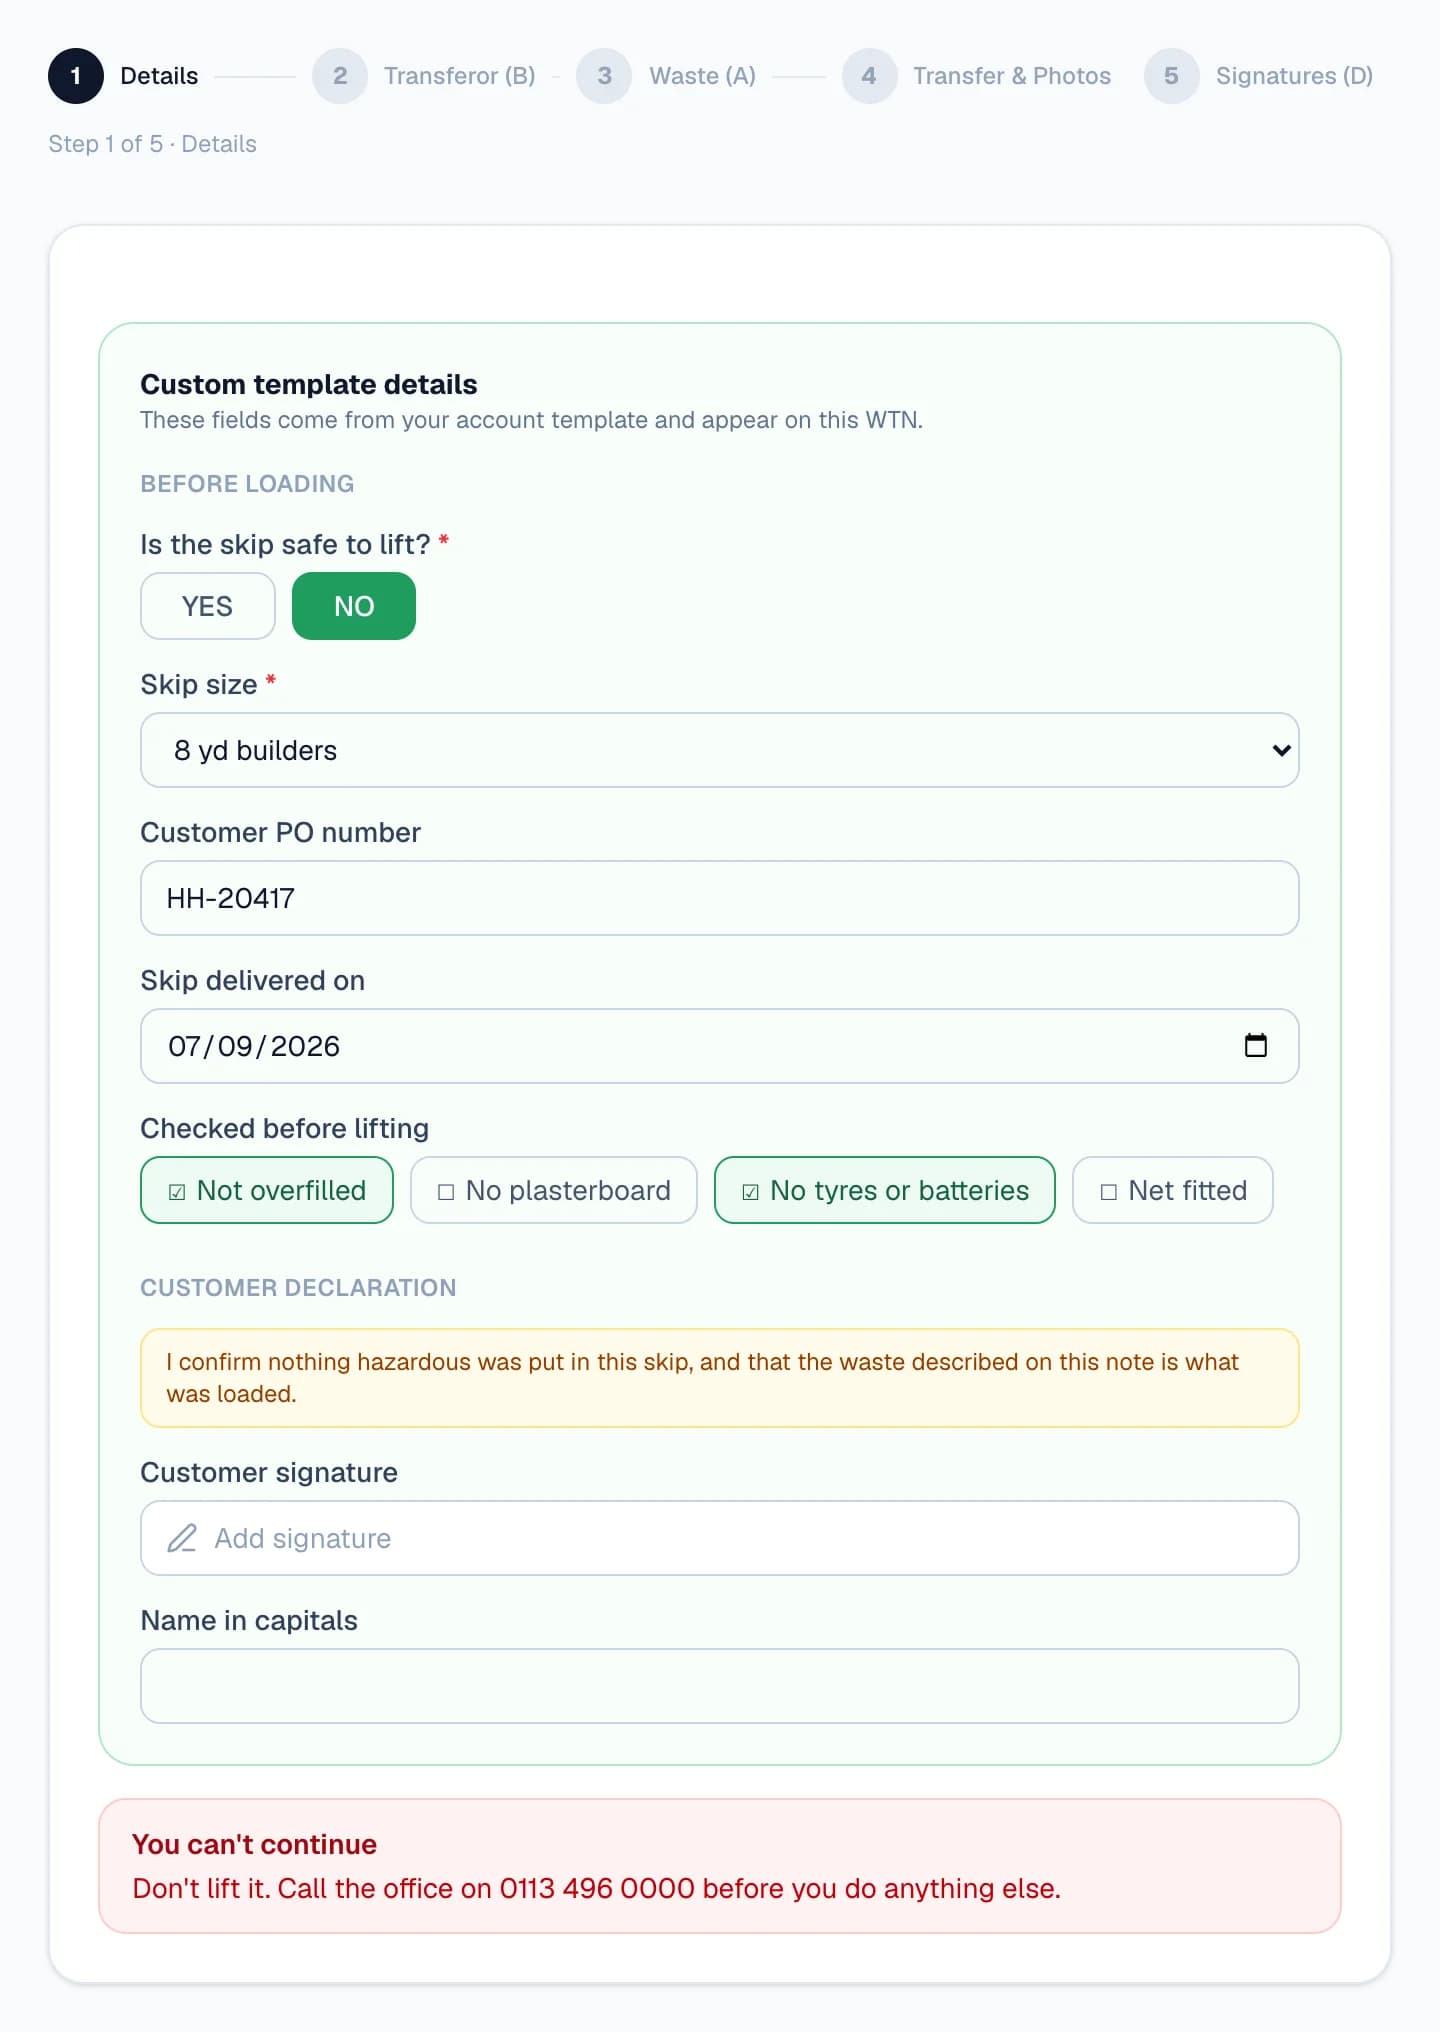Viewport: 1440px width, 2032px height.
Task: Jump to the step 3 circle icon
Action: 604,76
